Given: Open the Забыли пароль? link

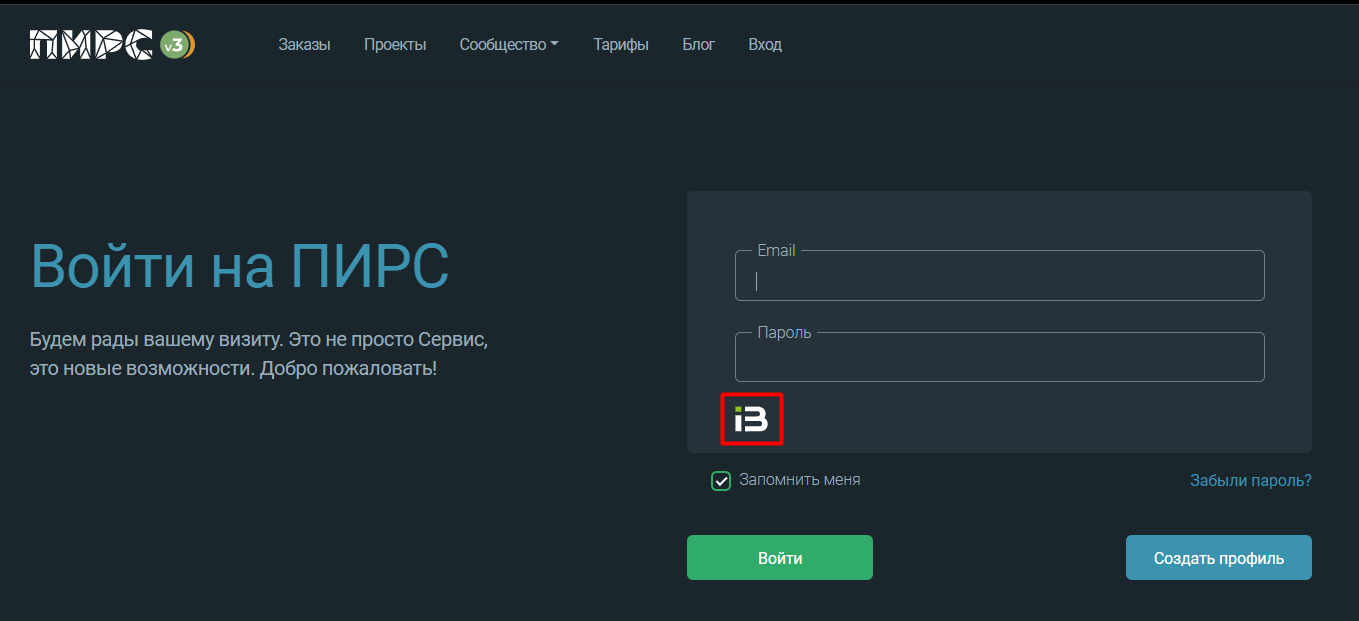Looking at the screenshot, I should (x=1250, y=481).
